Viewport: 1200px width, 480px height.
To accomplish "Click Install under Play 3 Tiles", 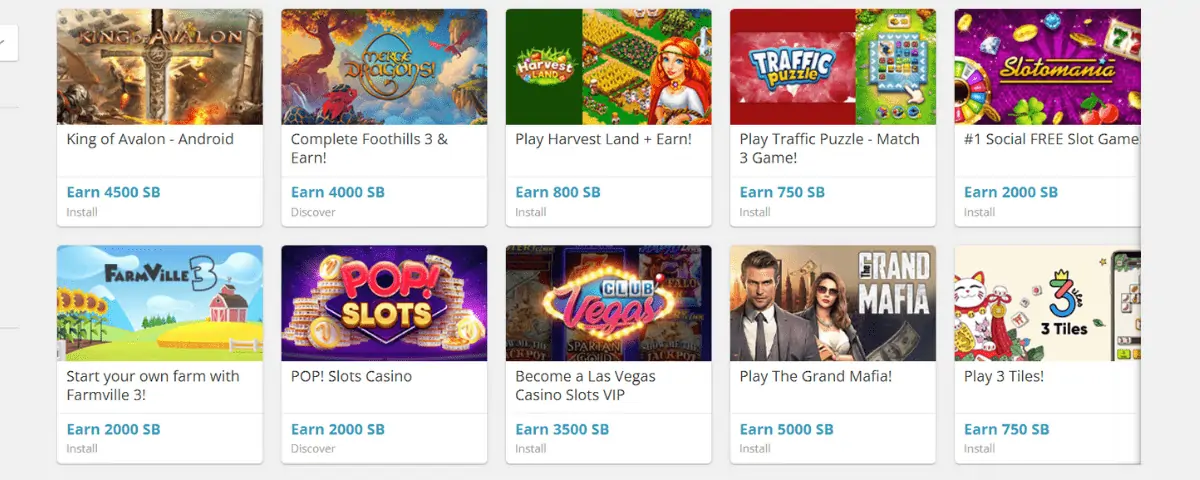I will [x=979, y=449].
